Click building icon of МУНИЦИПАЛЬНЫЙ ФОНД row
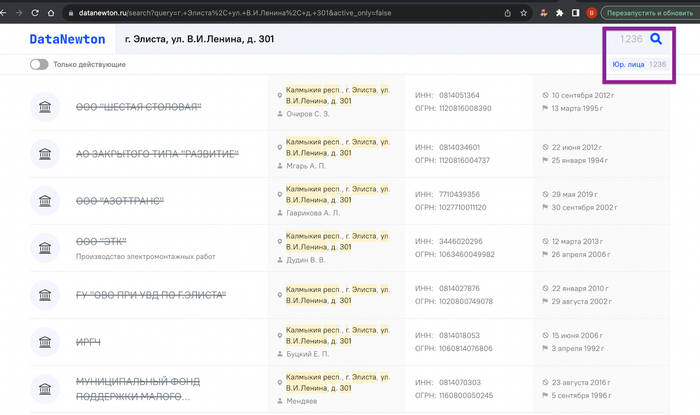Image resolution: width=700 pixels, height=415 pixels. 45,389
